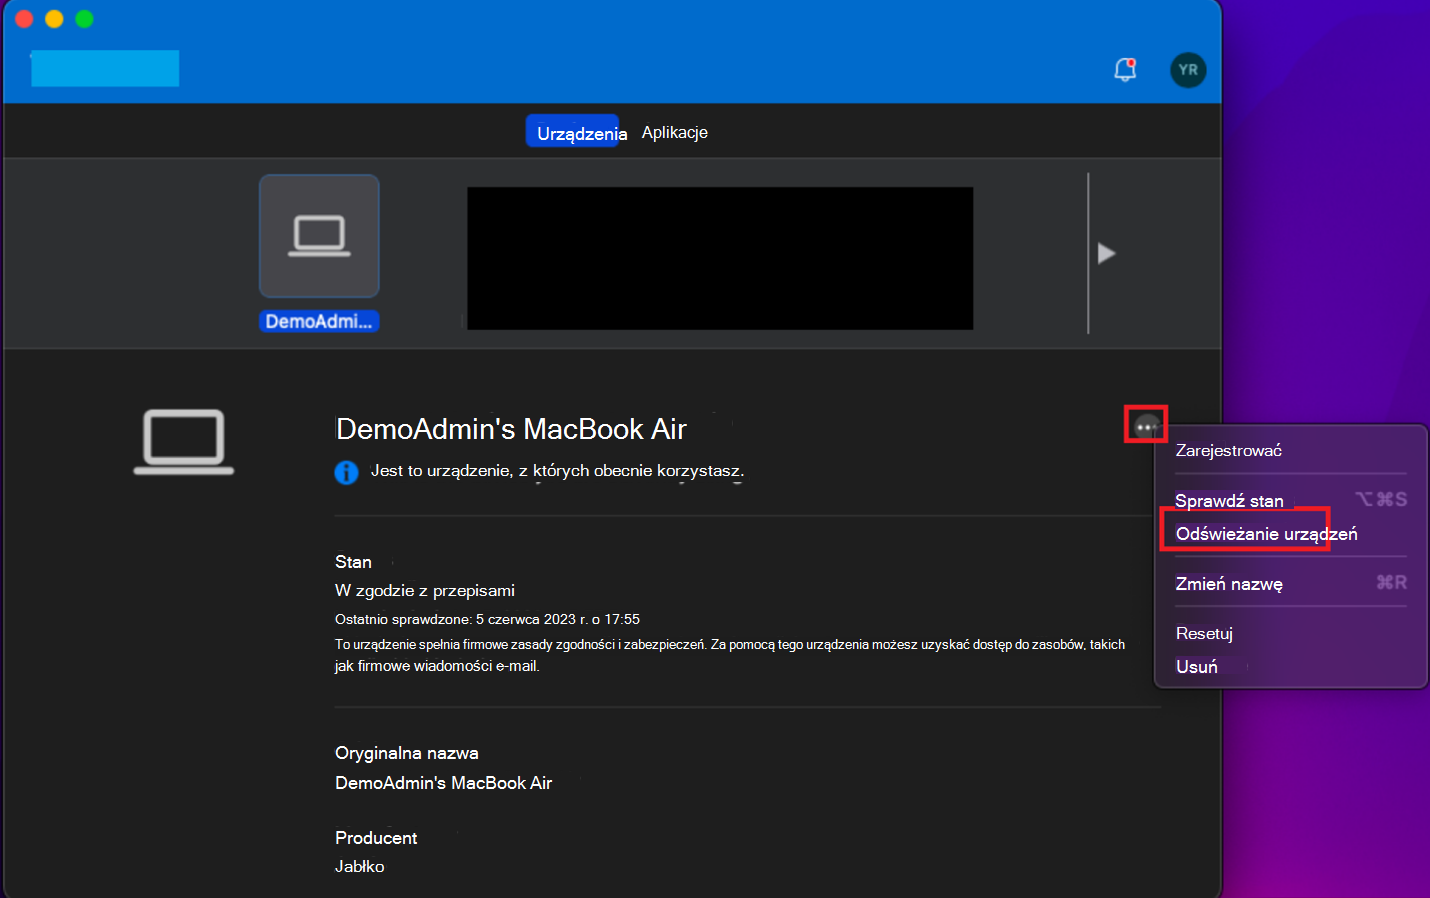The width and height of the screenshot is (1430, 898).
Task: Click the Producent label
Action: [x=376, y=838]
